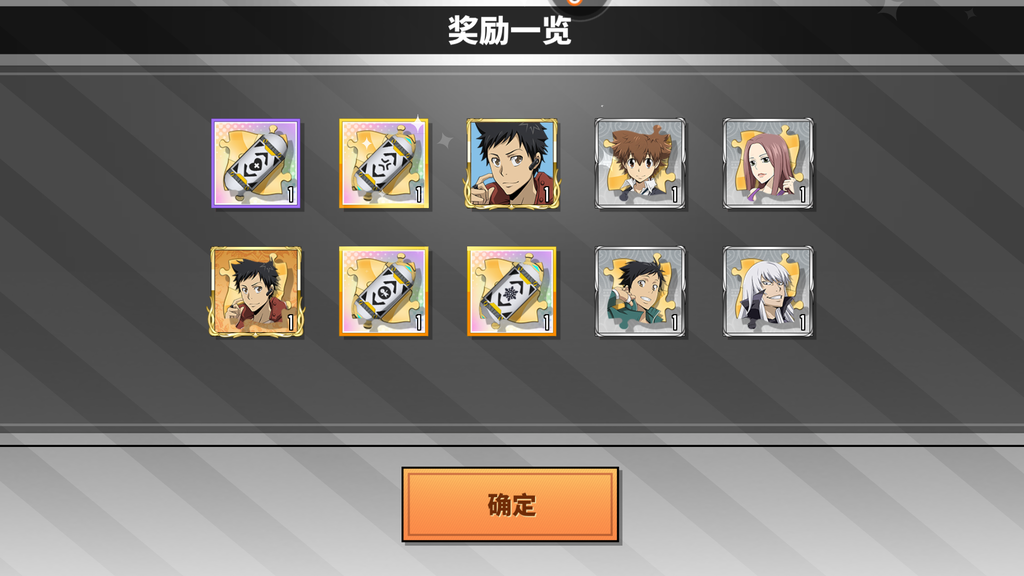The width and height of the screenshot is (1024, 576).
Task: Click count badge on brown-haired boy piece
Action: [x=675, y=194]
